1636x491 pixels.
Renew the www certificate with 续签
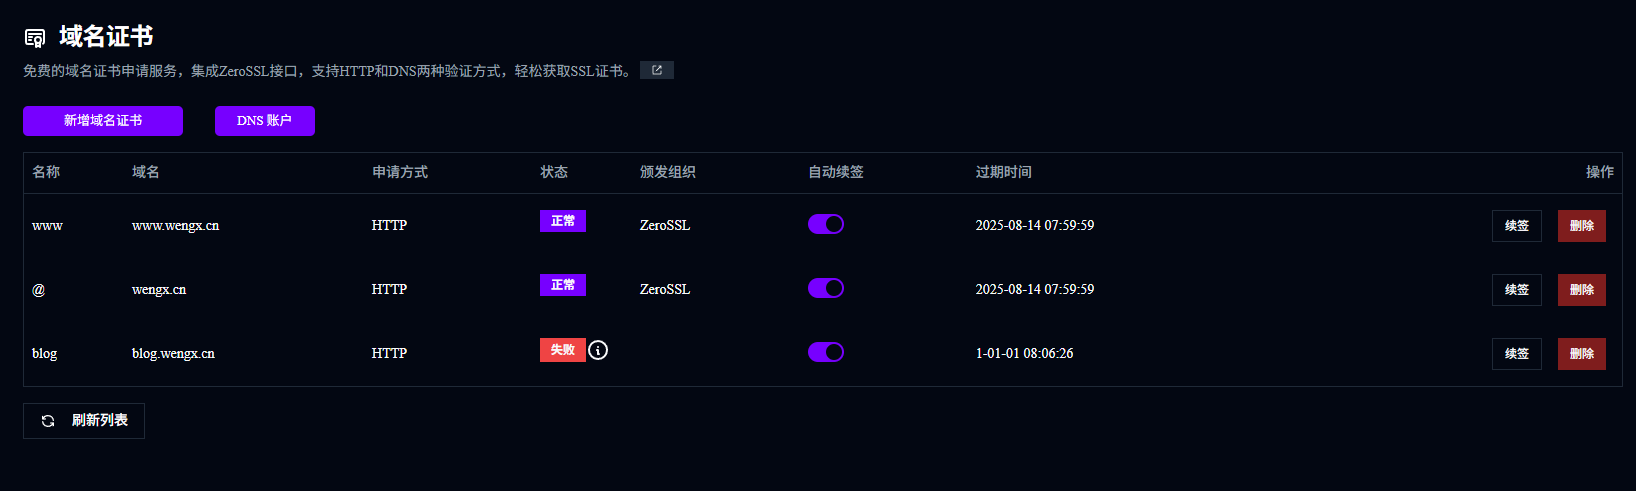click(x=1516, y=226)
